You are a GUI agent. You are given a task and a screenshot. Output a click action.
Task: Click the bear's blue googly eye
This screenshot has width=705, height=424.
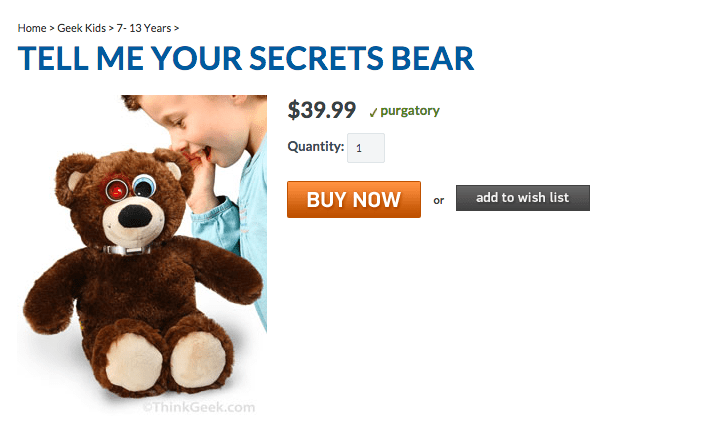[x=144, y=186]
